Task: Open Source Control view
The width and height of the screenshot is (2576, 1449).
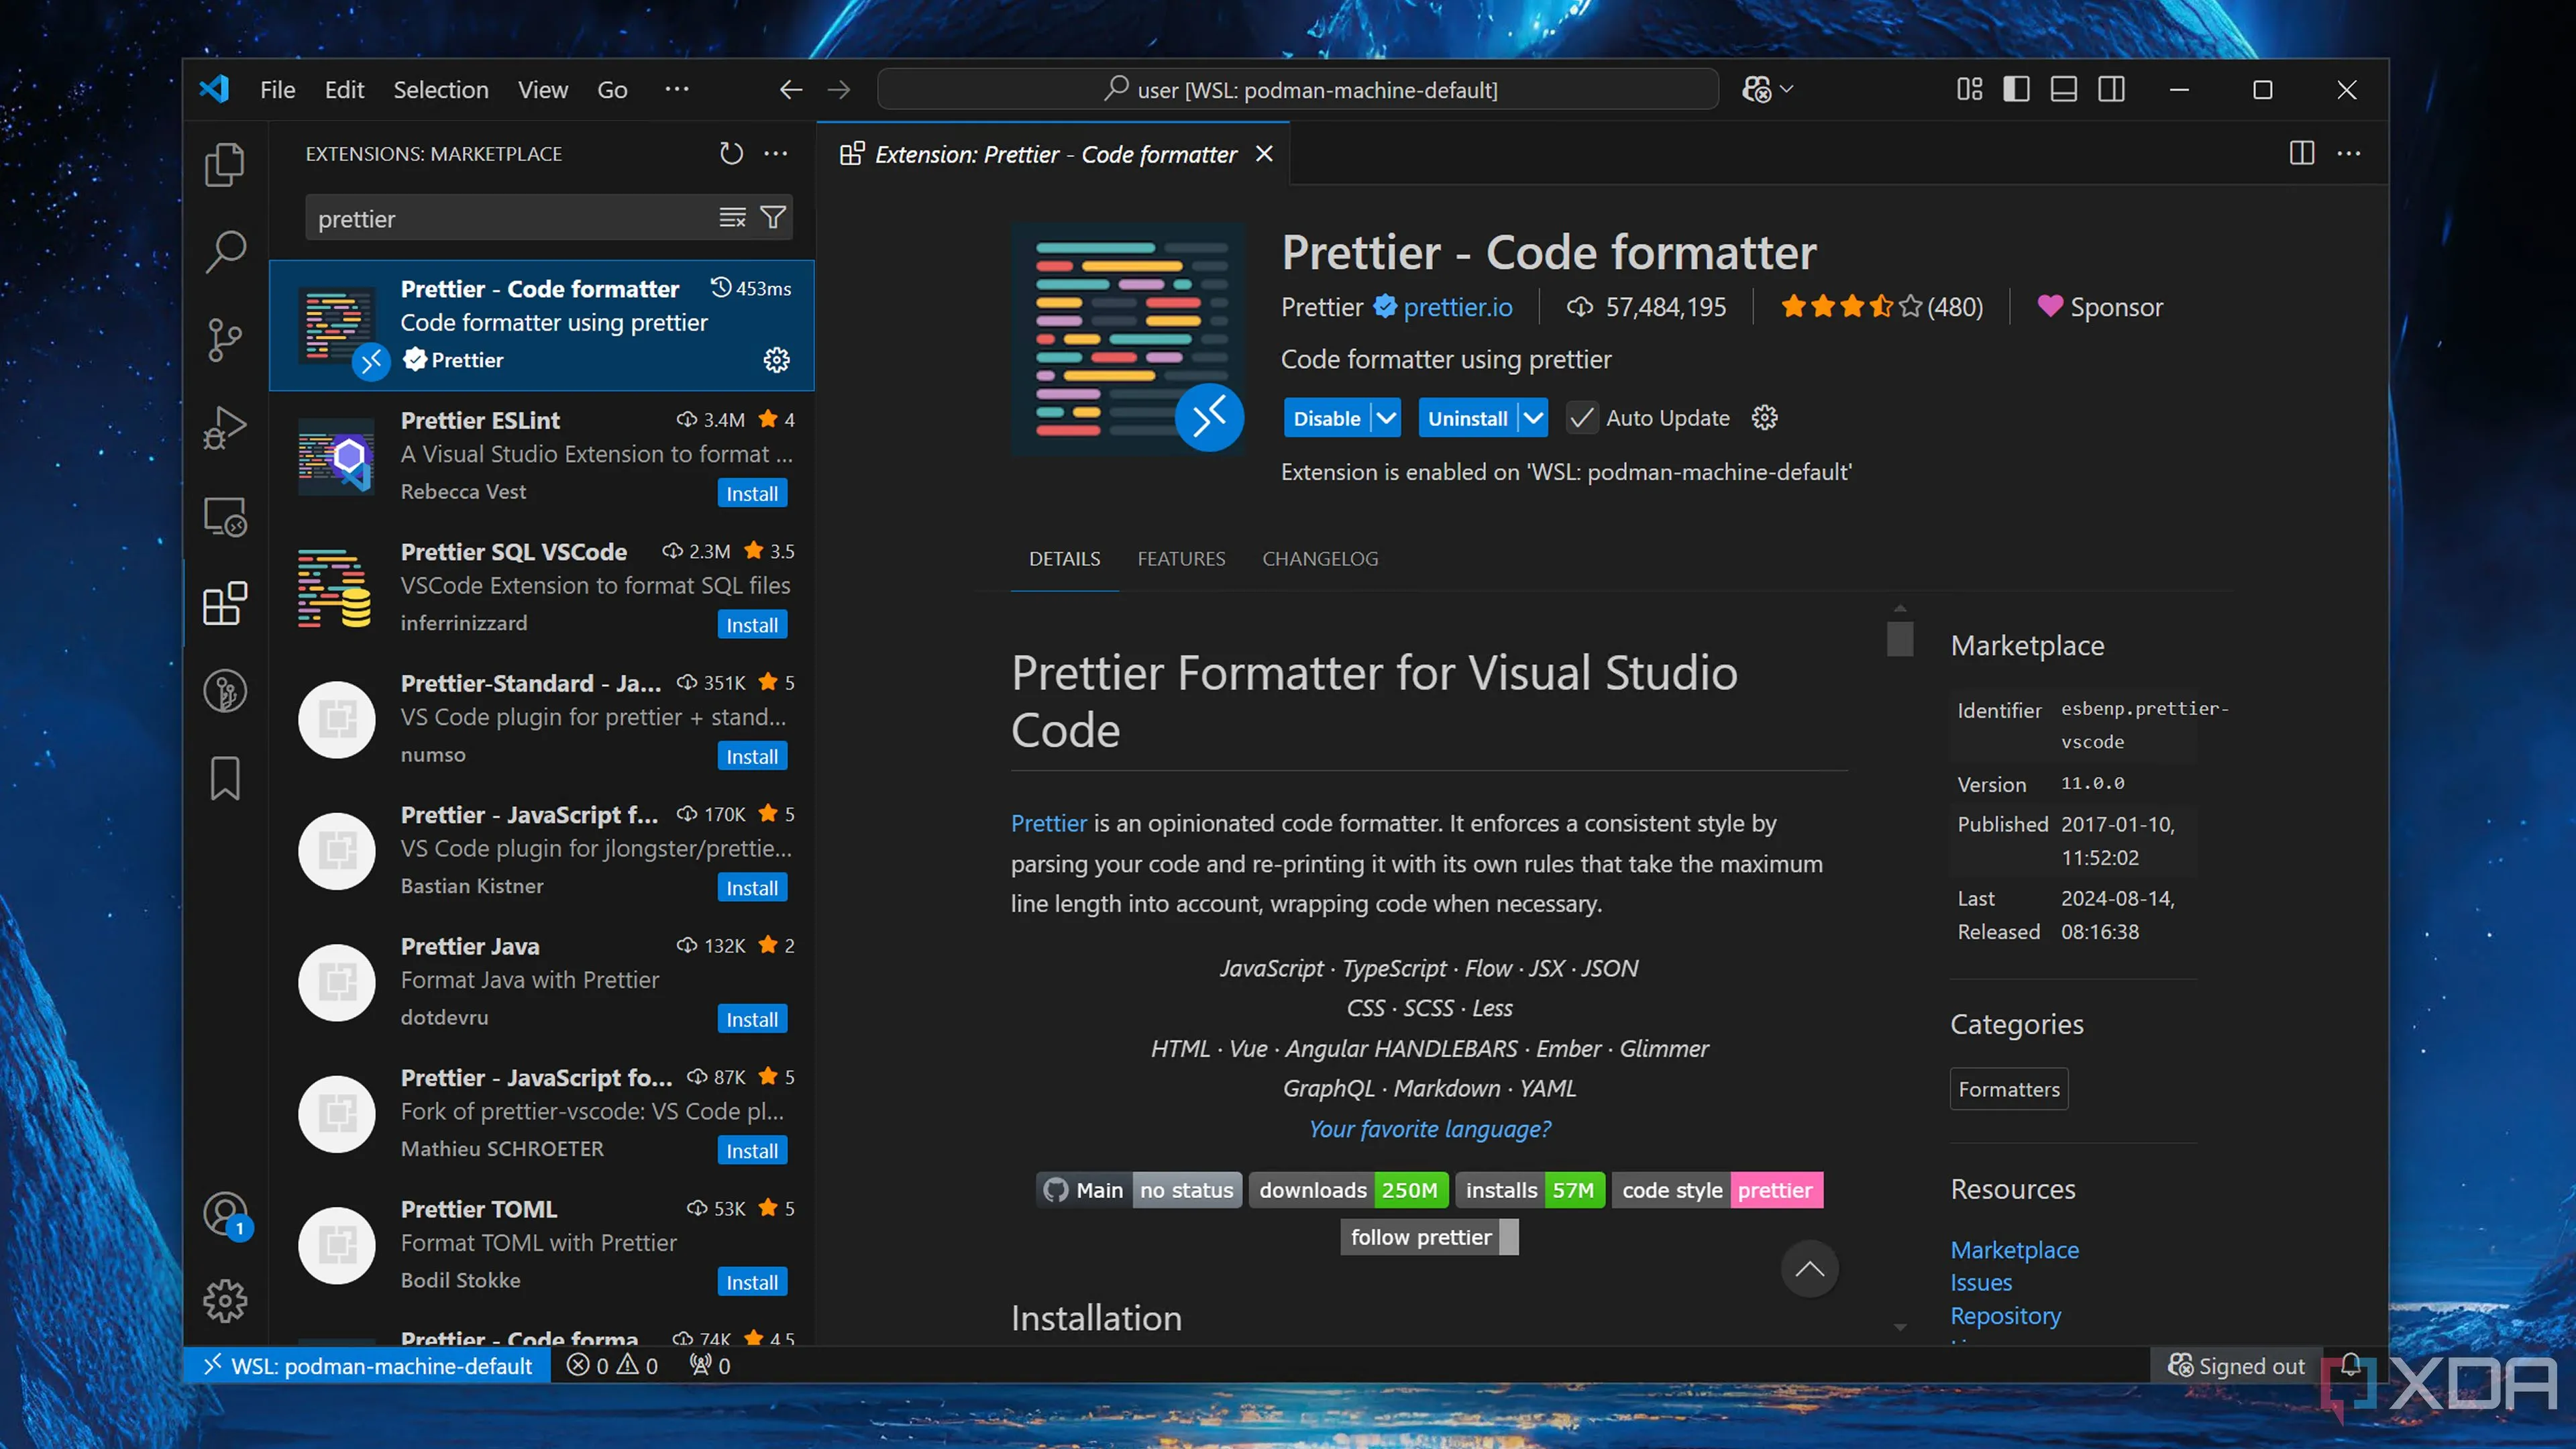Action: tap(225, 340)
